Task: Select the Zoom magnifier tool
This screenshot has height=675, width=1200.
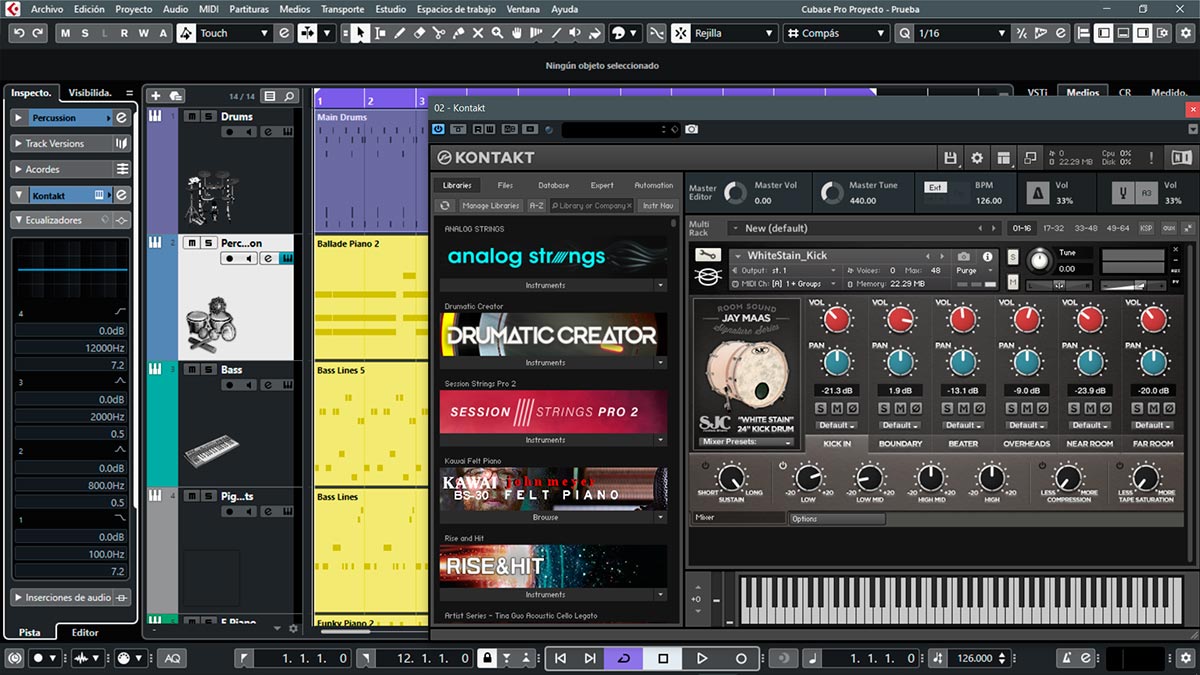Action: click(x=497, y=33)
